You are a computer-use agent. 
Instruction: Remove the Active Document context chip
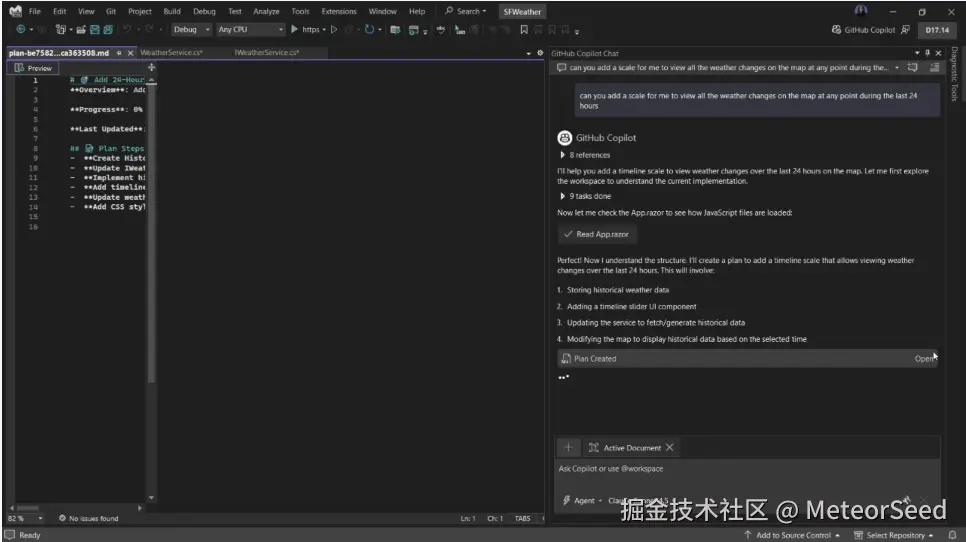[670, 448]
